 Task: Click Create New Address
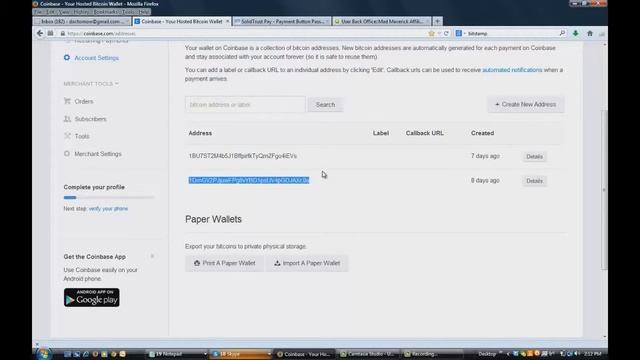click(526, 104)
